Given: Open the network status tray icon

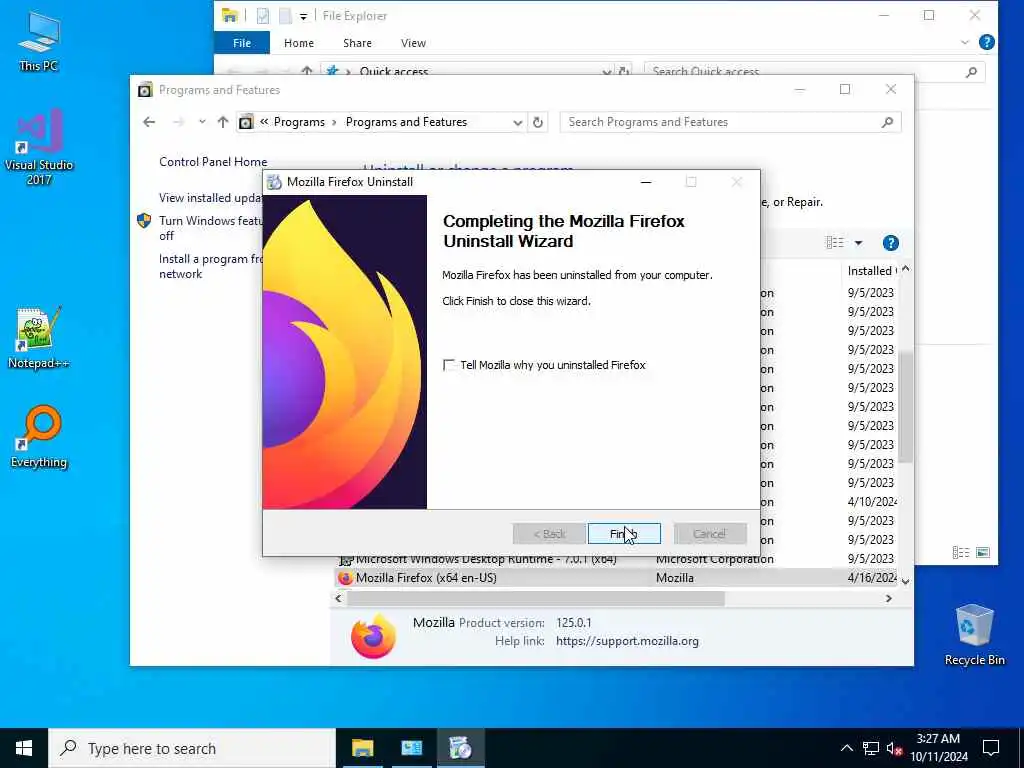Looking at the screenshot, I should [871, 748].
